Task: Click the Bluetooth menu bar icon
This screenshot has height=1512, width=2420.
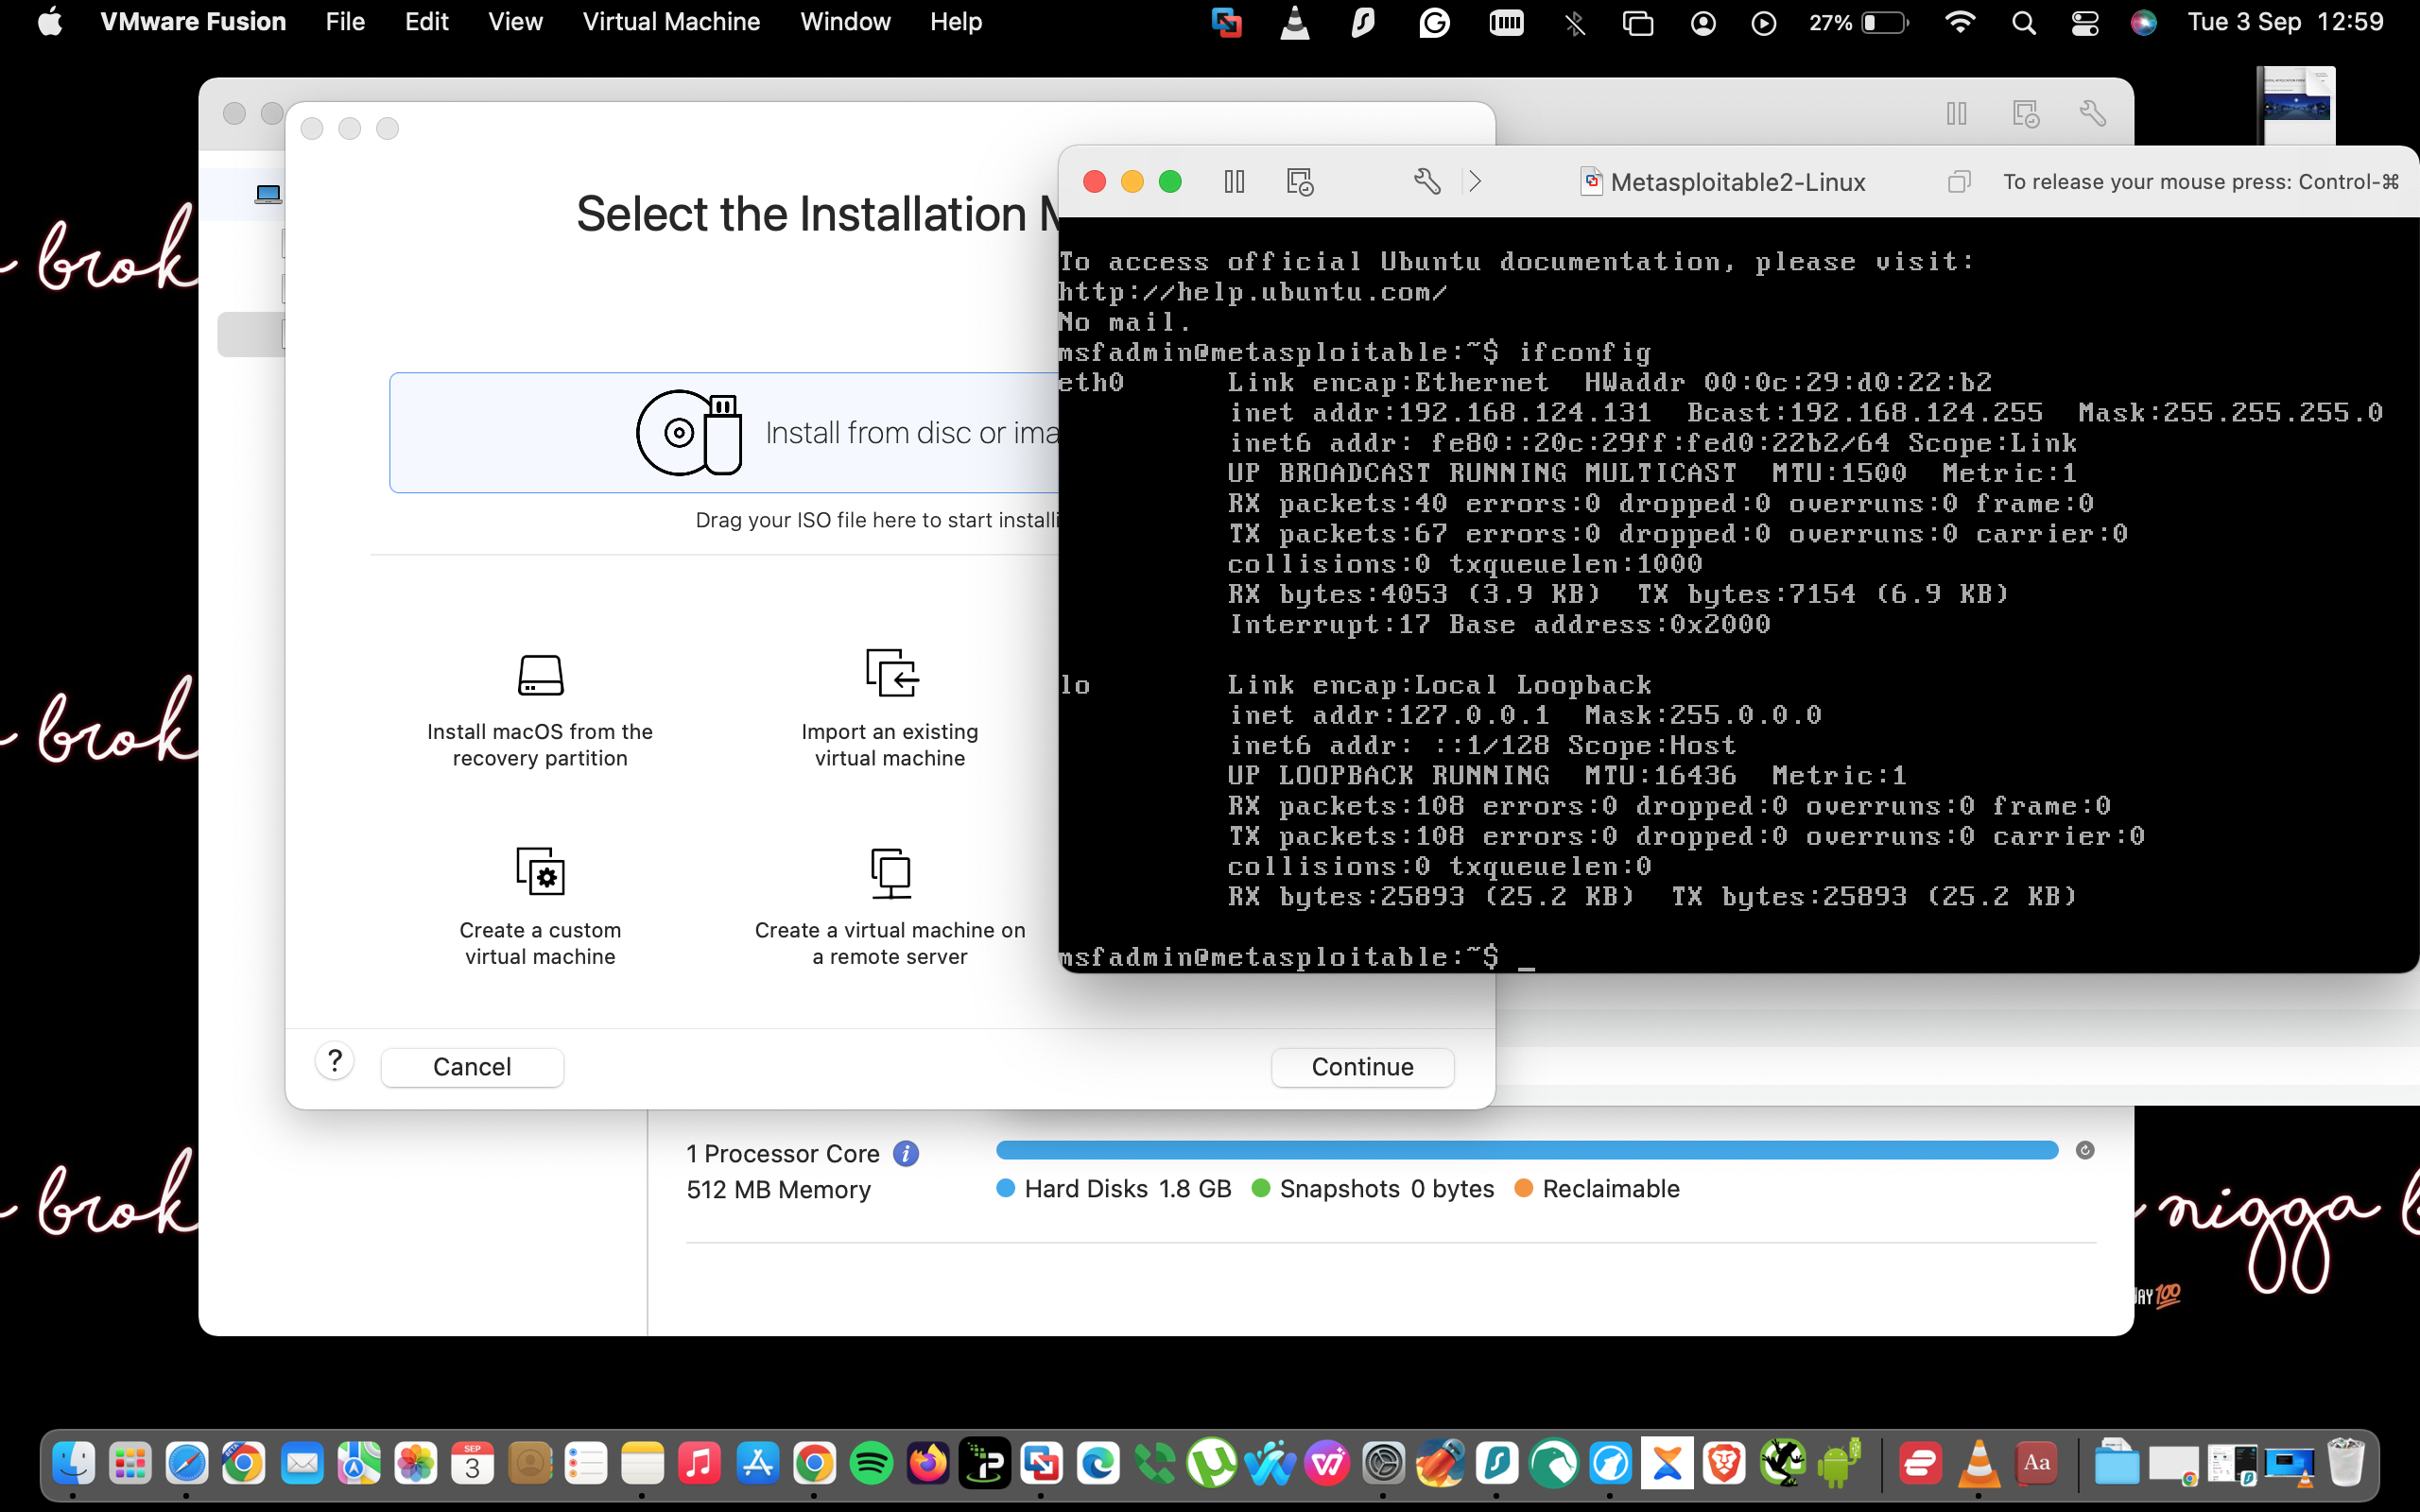Action: pos(1575,22)
